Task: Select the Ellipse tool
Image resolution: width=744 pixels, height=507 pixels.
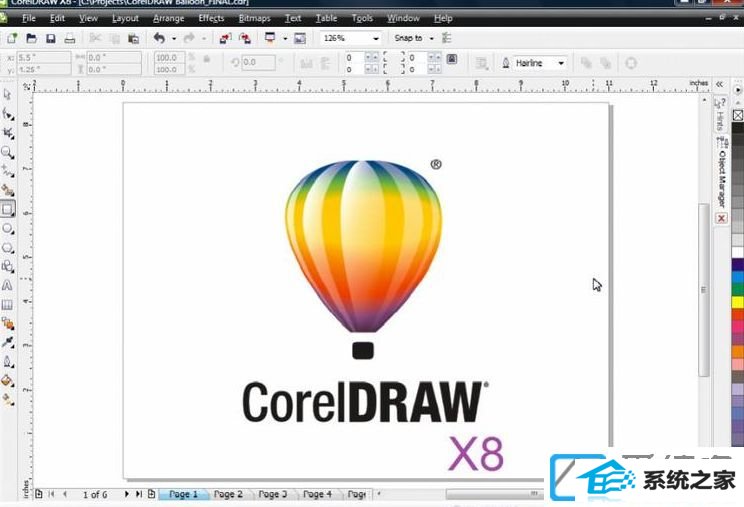Action: 8,229
